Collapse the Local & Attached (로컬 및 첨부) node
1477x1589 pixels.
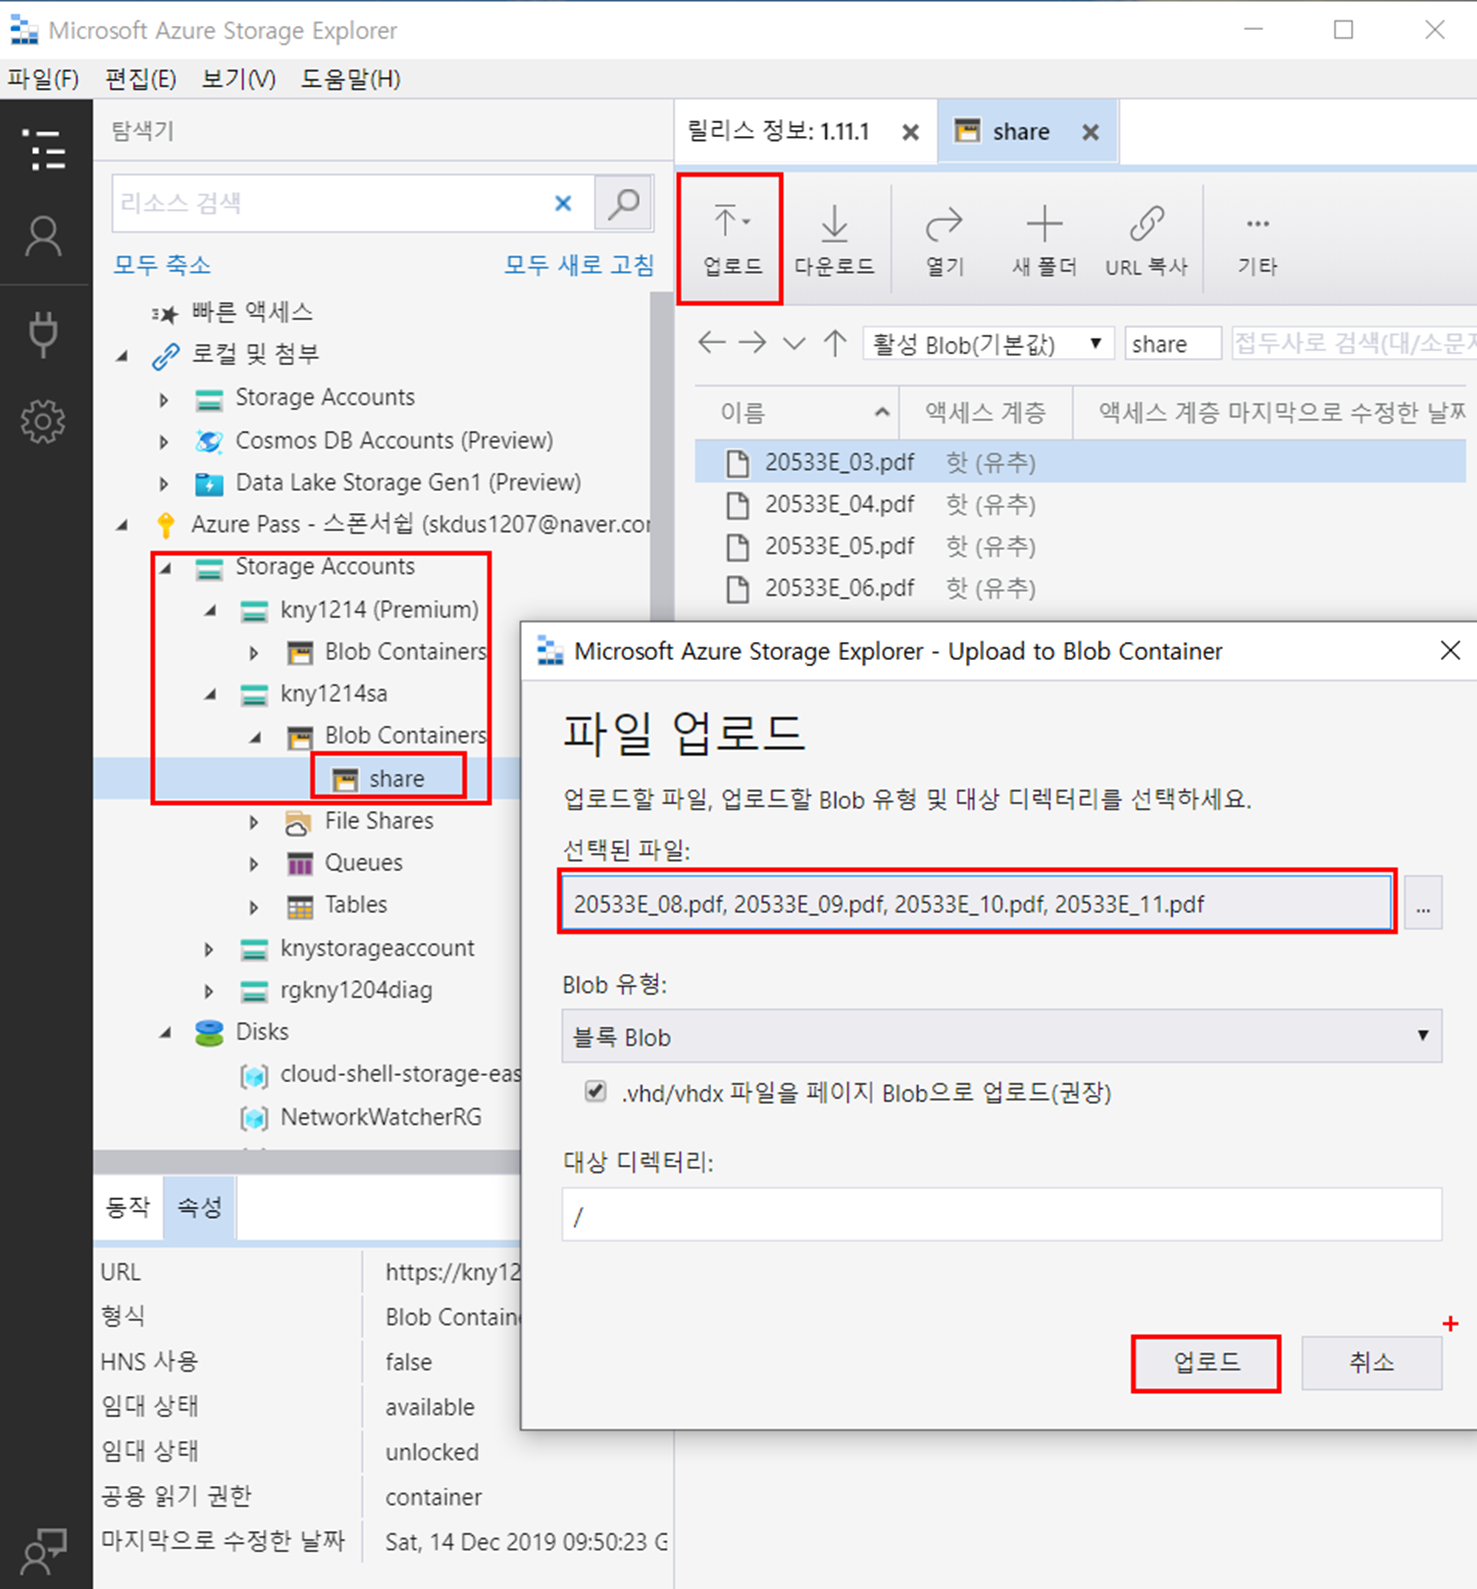tap(122, 355)
